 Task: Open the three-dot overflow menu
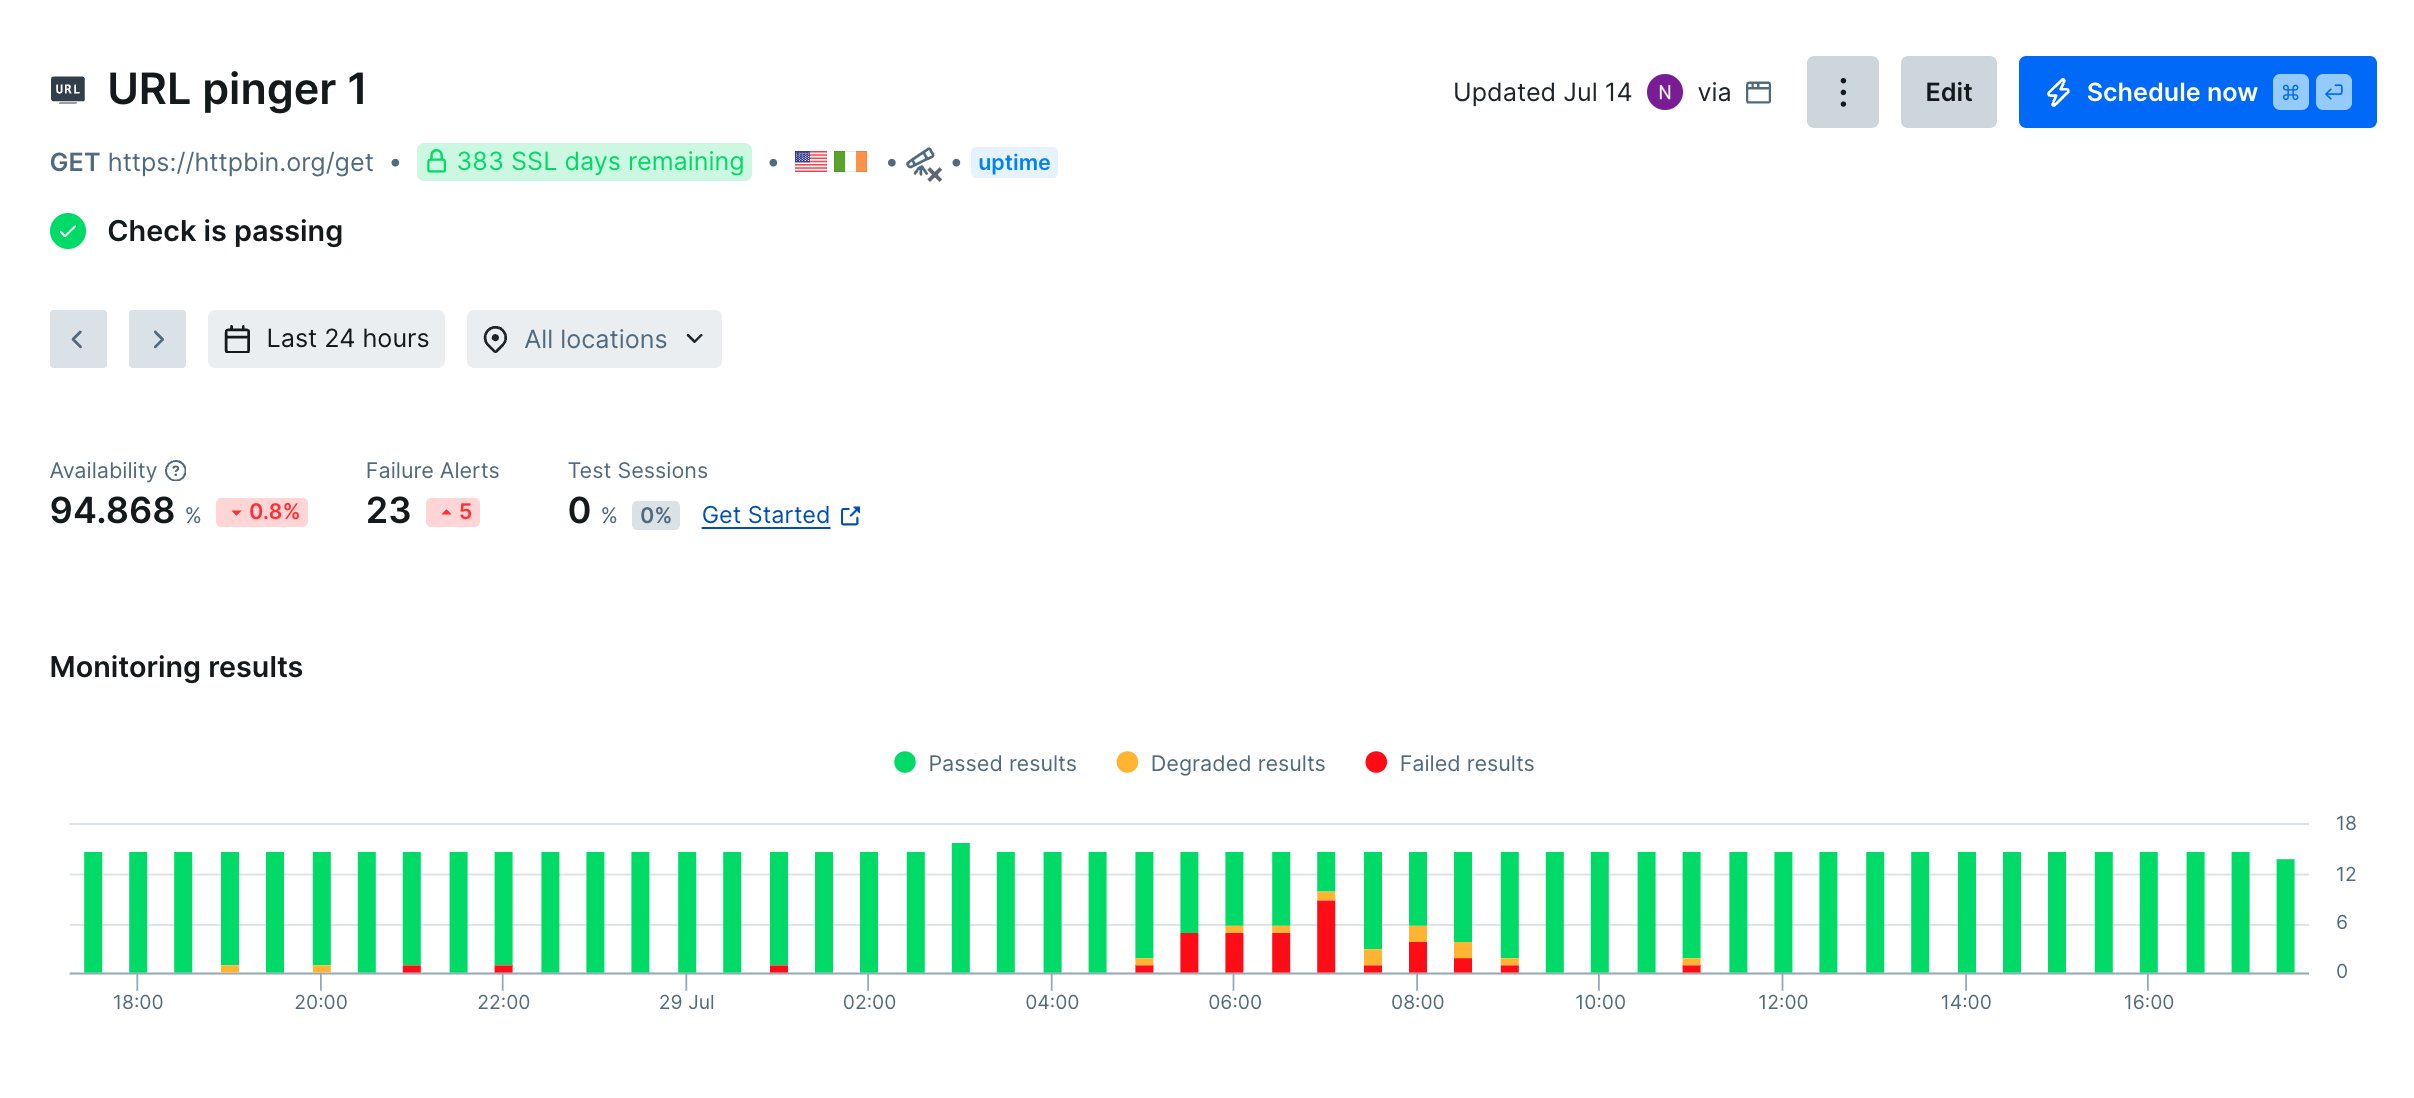coord(1841,91)
